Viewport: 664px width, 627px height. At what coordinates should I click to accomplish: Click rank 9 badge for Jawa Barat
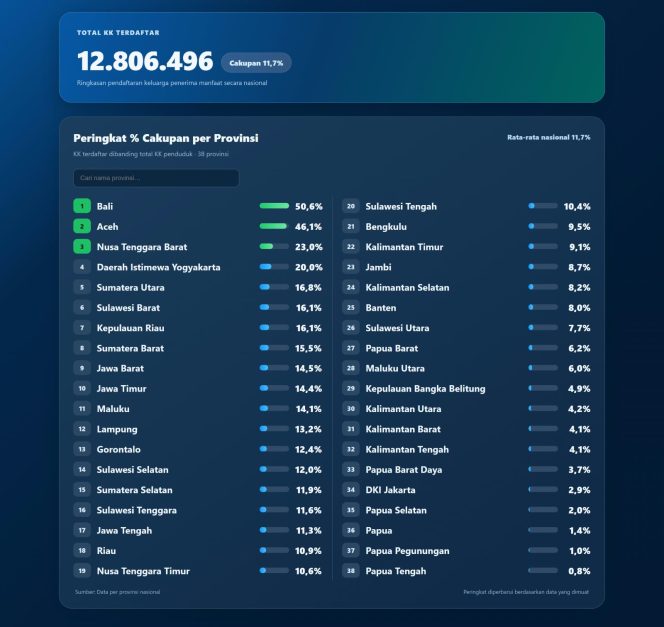pos(82,368)
